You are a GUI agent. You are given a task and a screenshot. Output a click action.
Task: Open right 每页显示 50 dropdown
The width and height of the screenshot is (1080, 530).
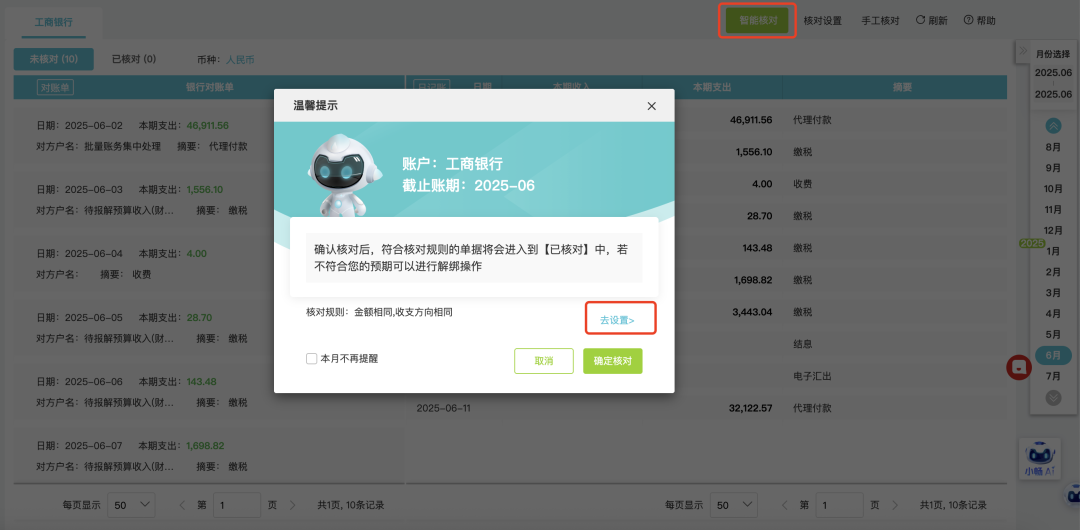[x=734, y=505]
